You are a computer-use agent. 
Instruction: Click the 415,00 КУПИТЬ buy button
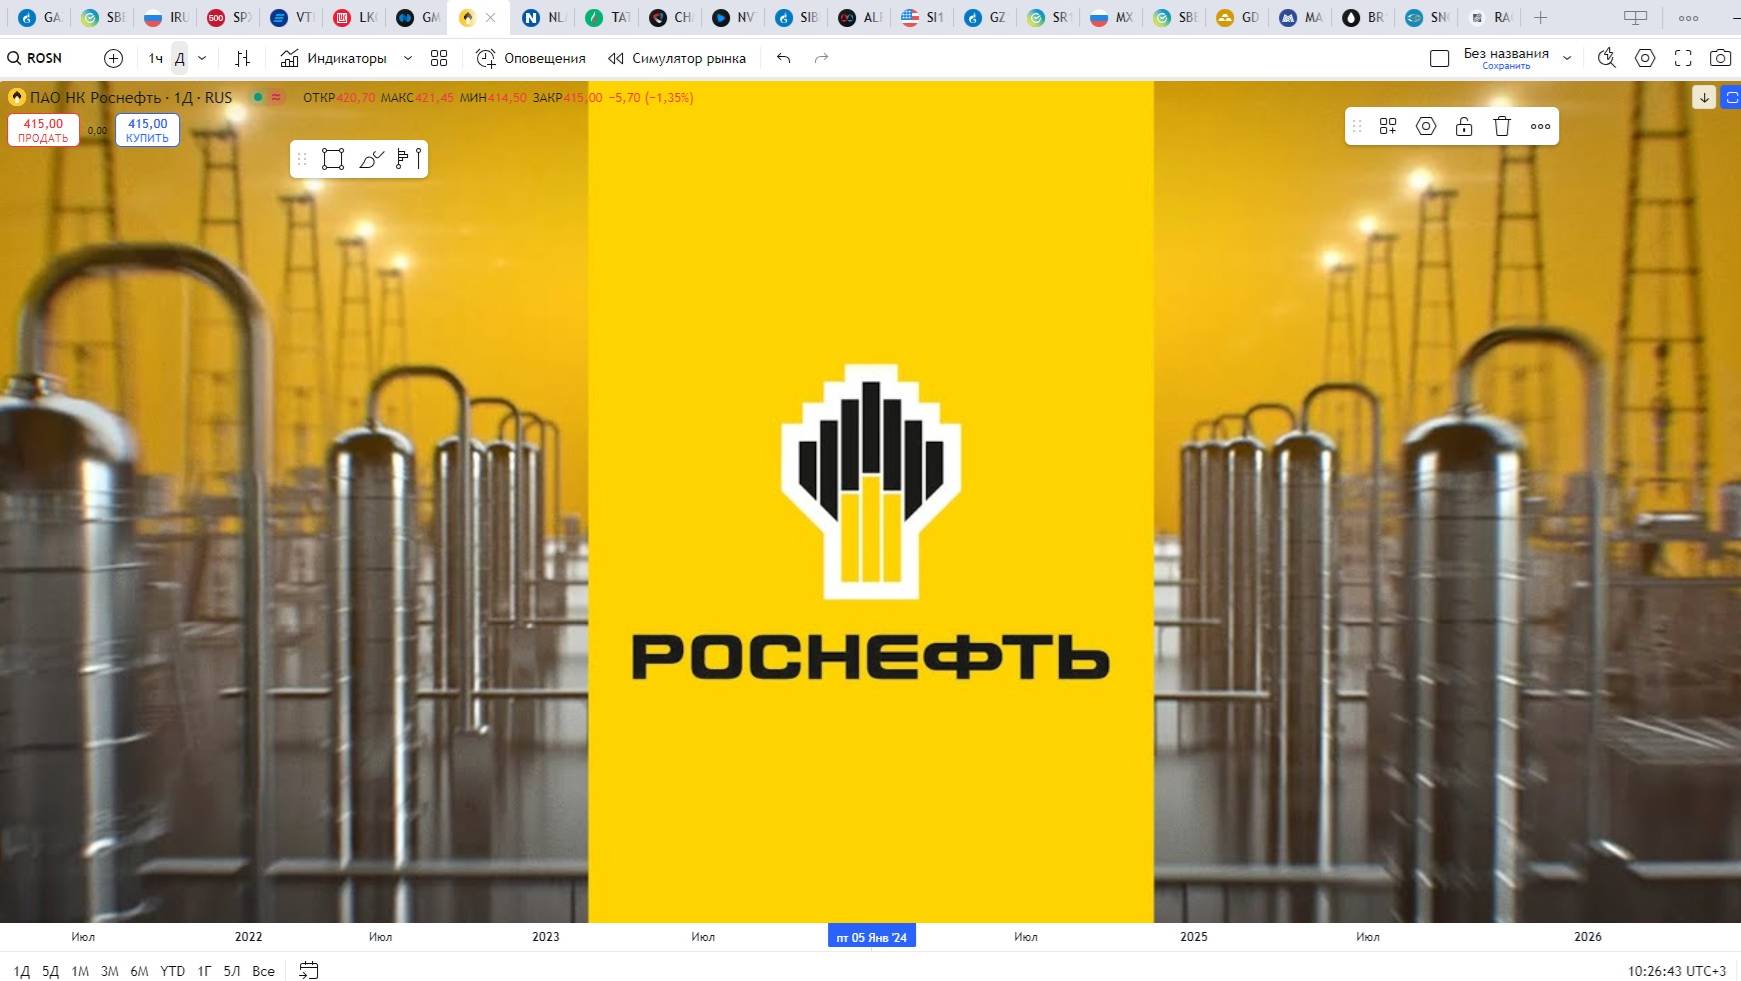[x=147, y=130]
